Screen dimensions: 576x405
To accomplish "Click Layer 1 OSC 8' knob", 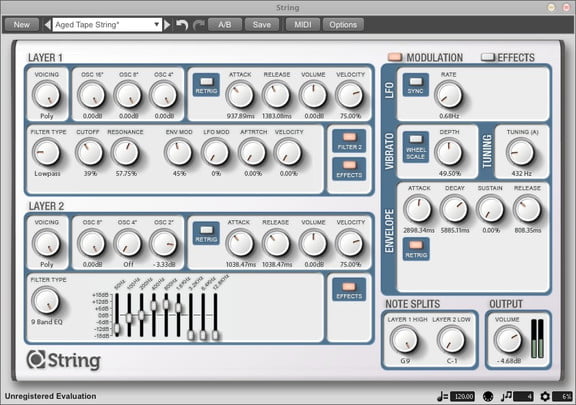I will point(128,95).
